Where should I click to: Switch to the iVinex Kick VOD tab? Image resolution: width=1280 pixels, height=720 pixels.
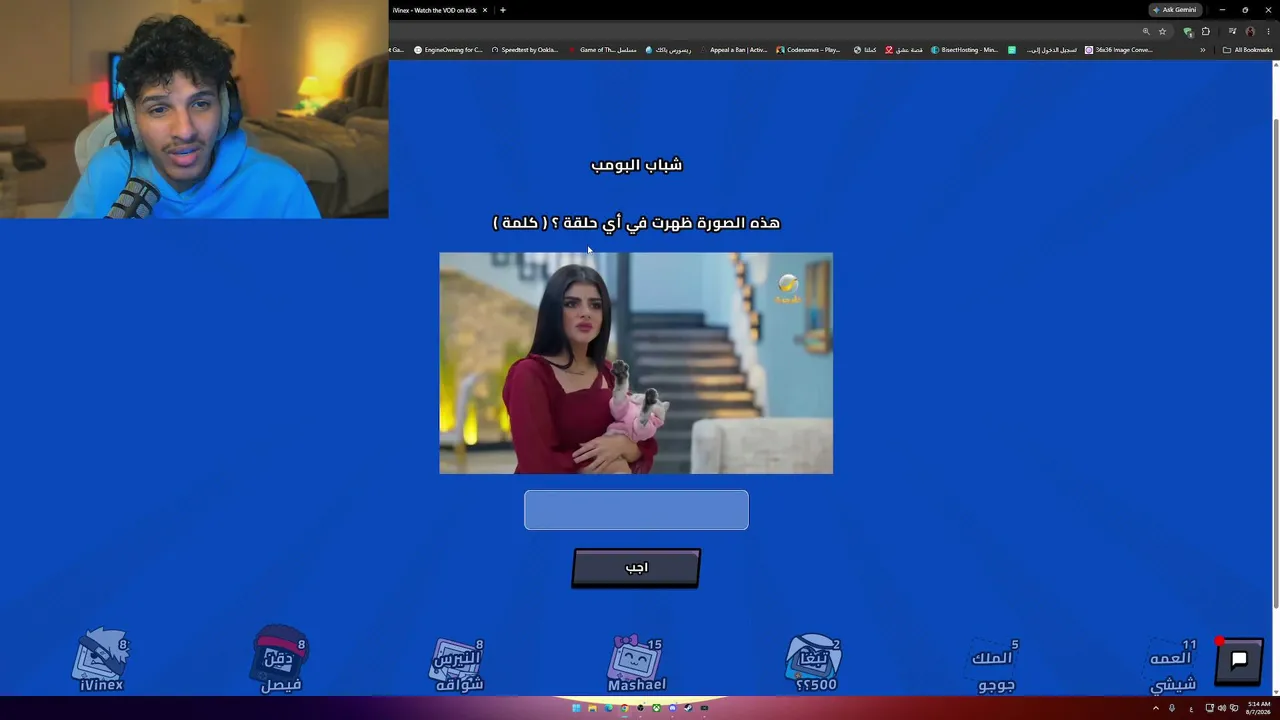(434, 10)
